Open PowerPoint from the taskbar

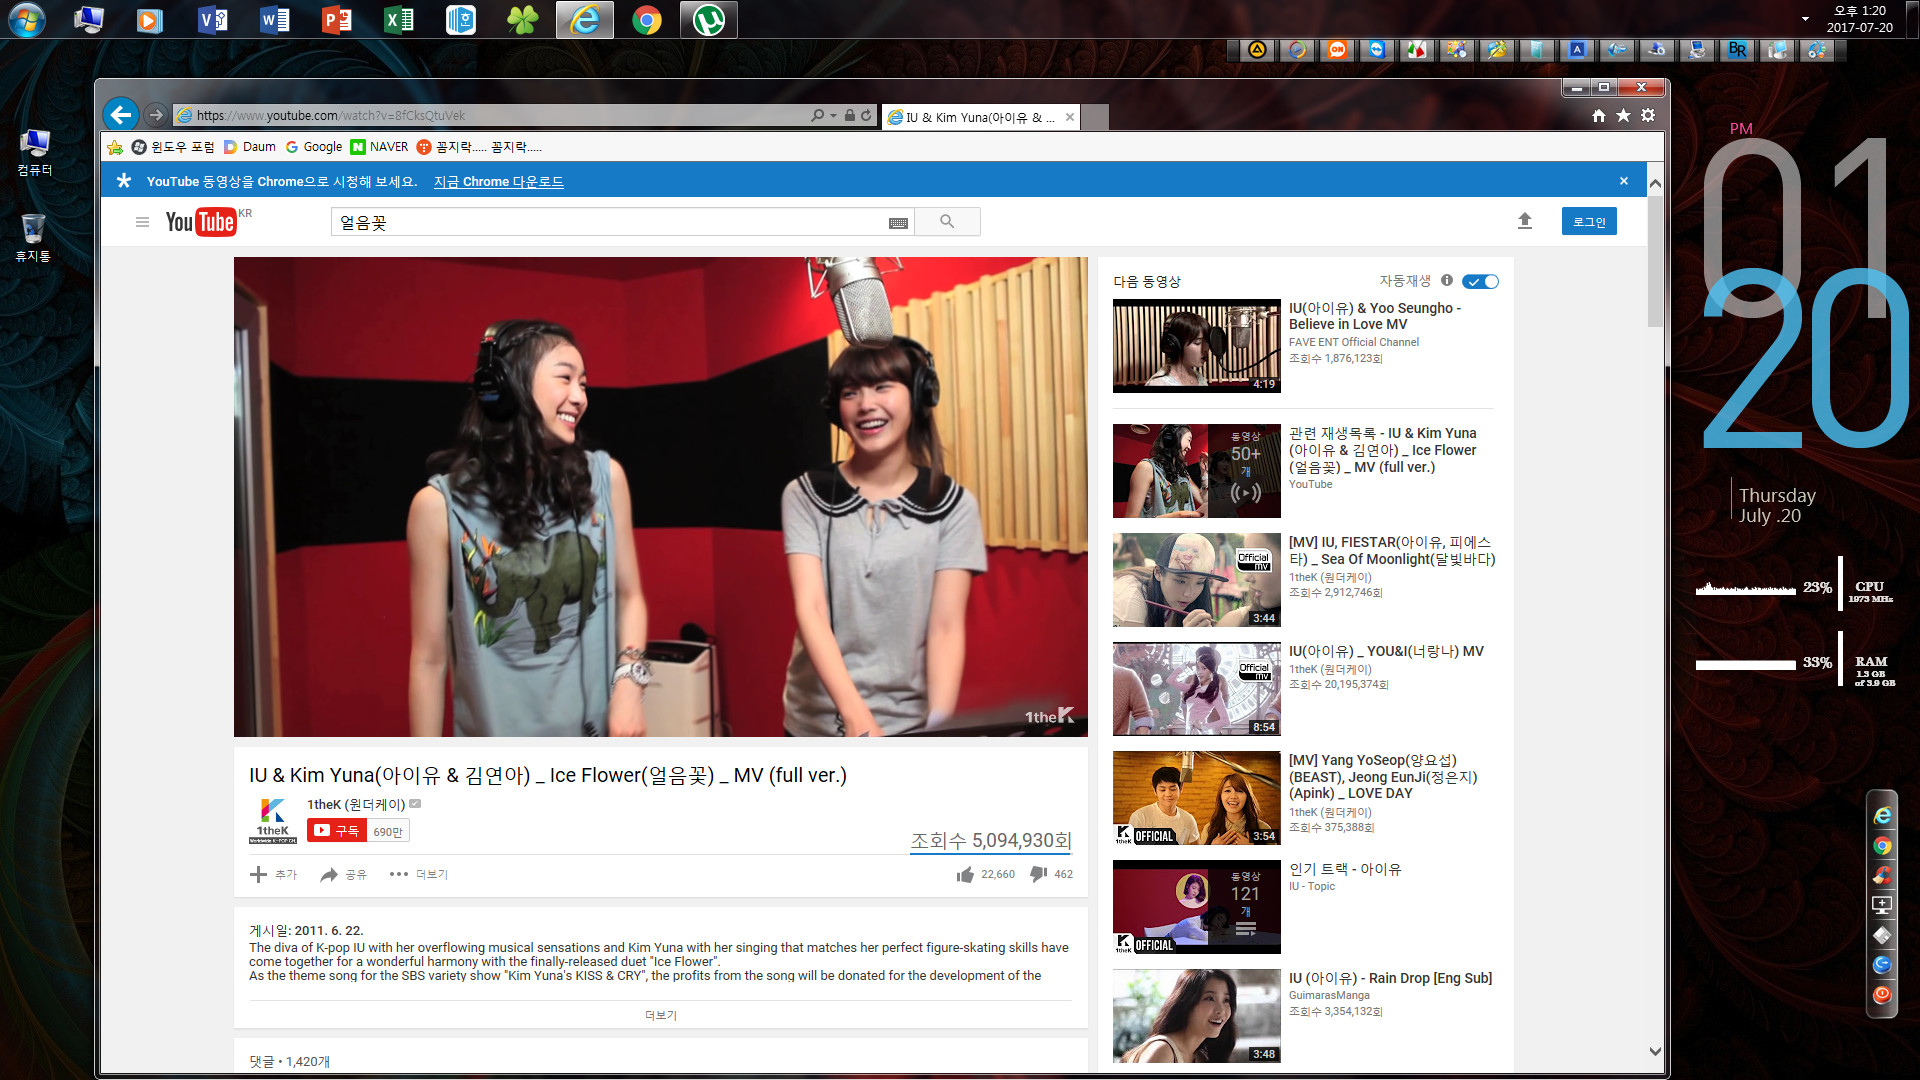[336, 20]
